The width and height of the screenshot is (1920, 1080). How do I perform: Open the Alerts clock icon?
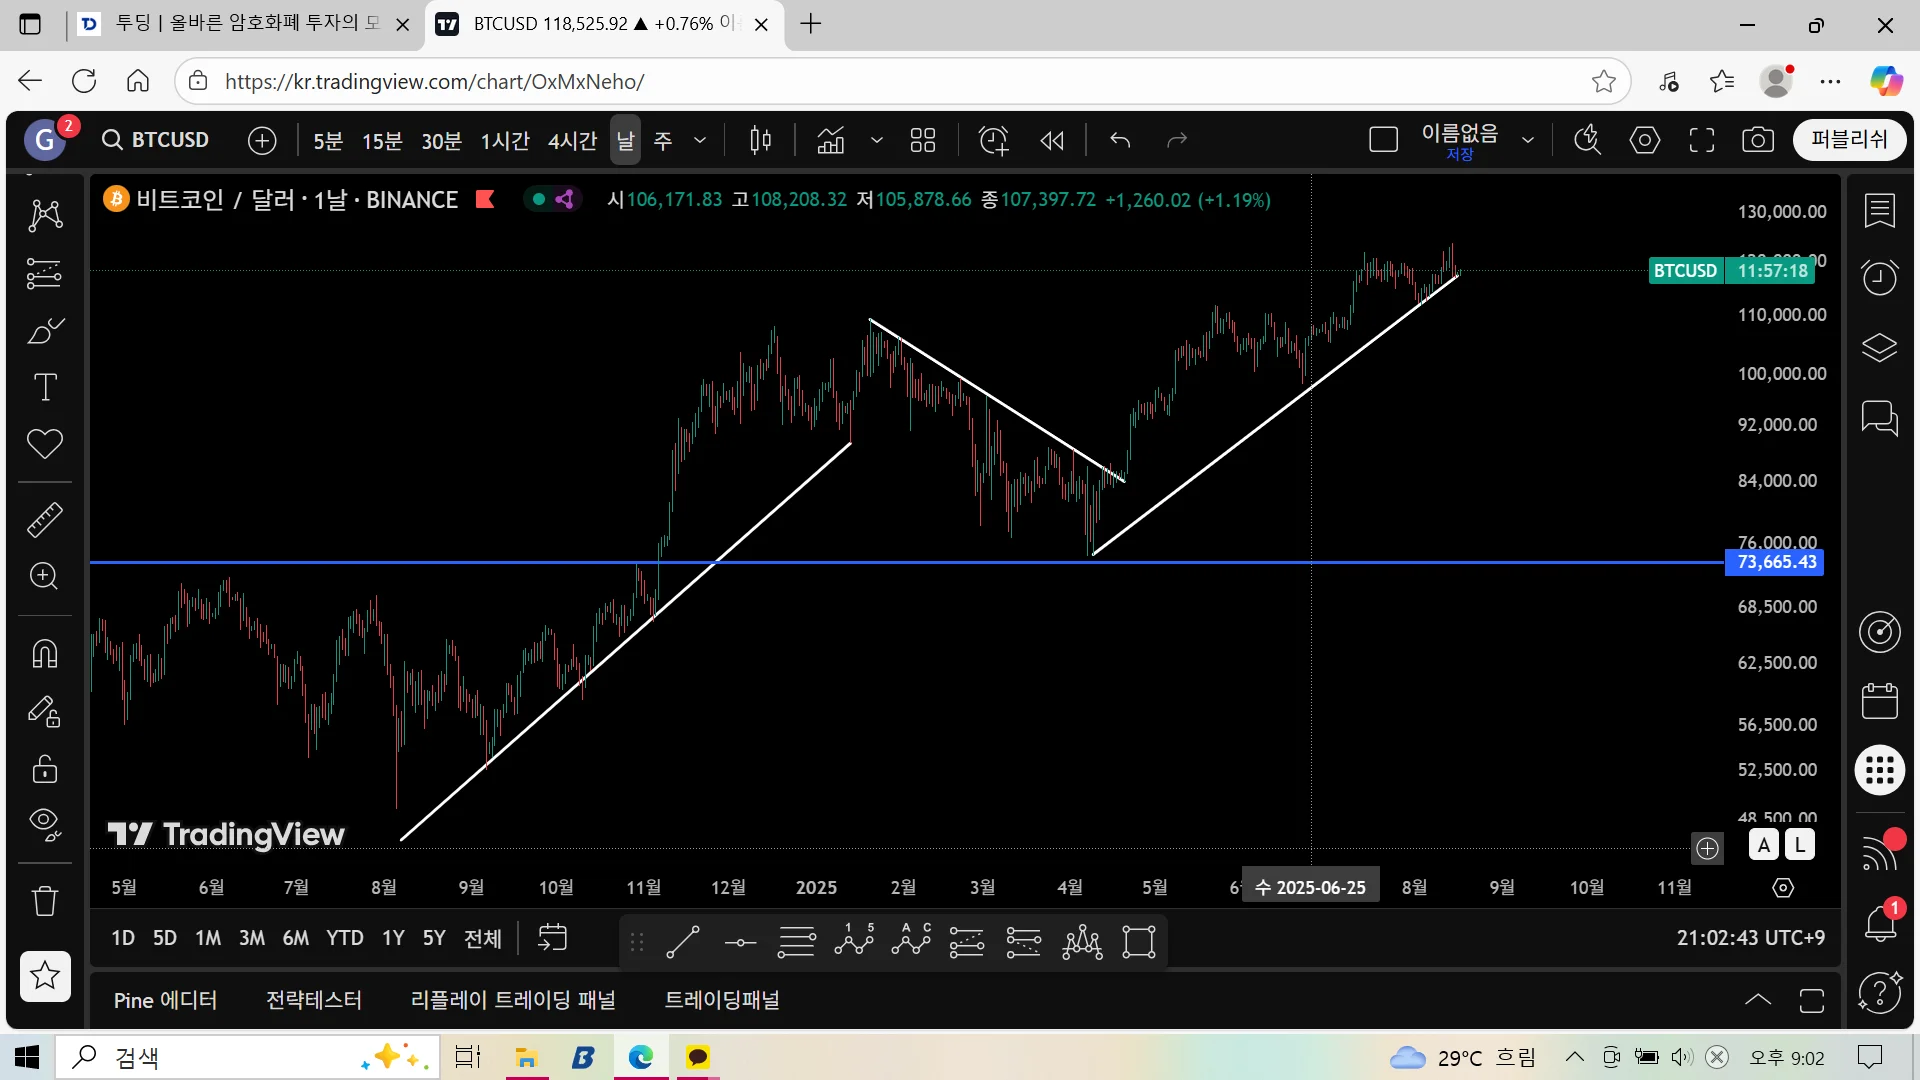pos(1879,277)
